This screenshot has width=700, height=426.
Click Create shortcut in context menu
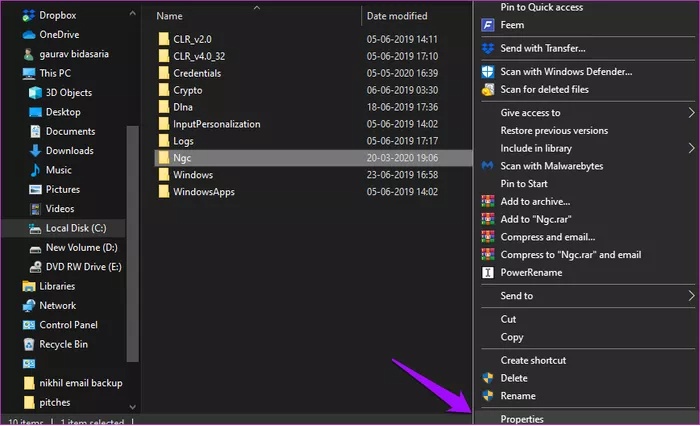click(533, 360)
